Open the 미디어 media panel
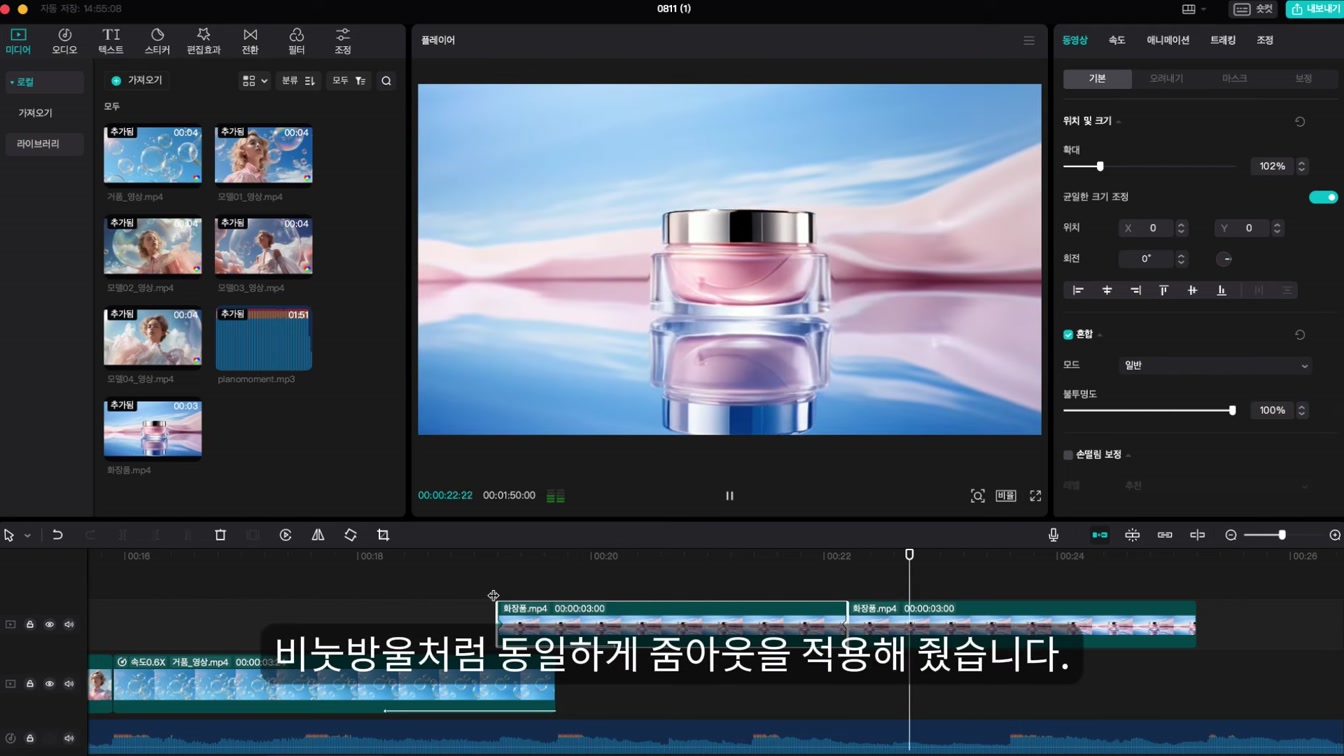Screen dimensions: 1344x756 tap(18, 41)
